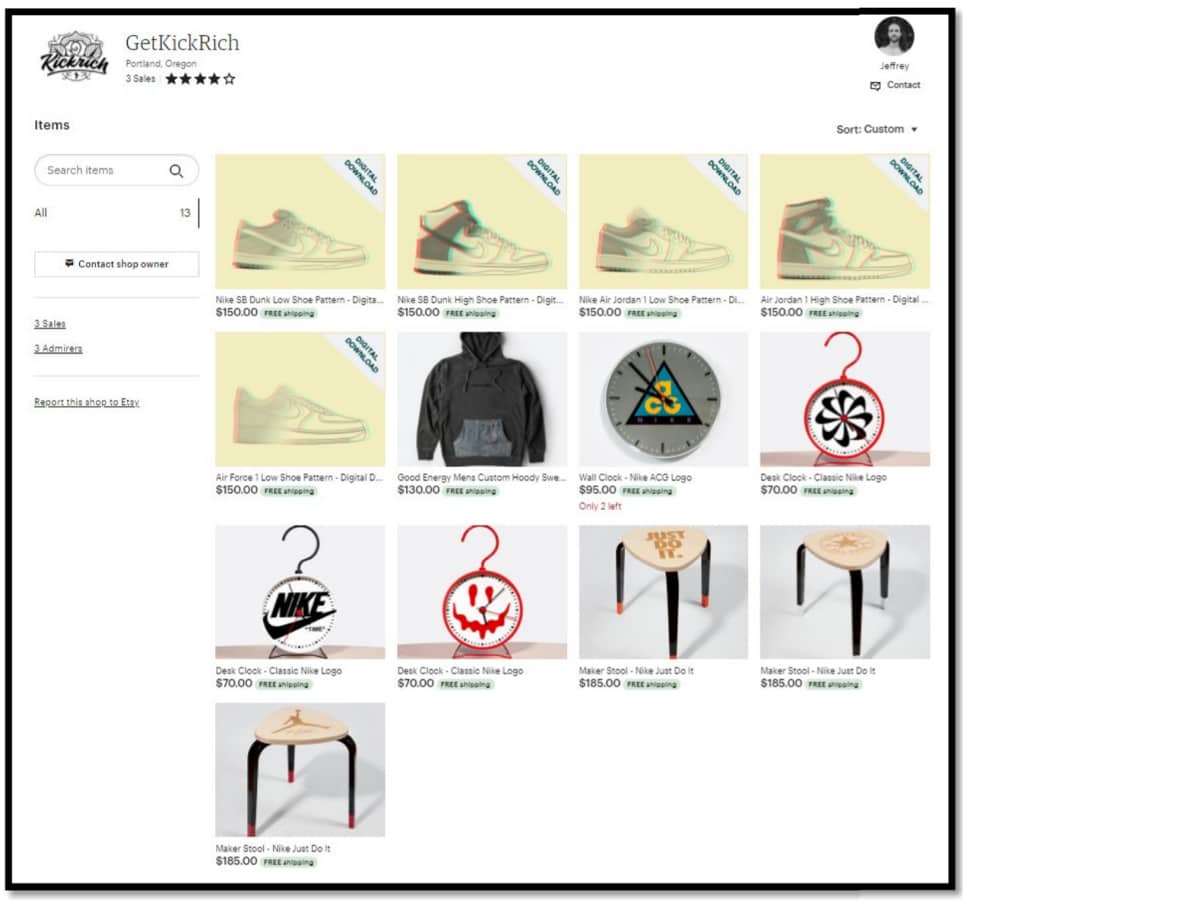The width and height of the screenshot is (1200, 900).
Task: Click the GetKickRich shop name heading
Action: click(182, 43)
